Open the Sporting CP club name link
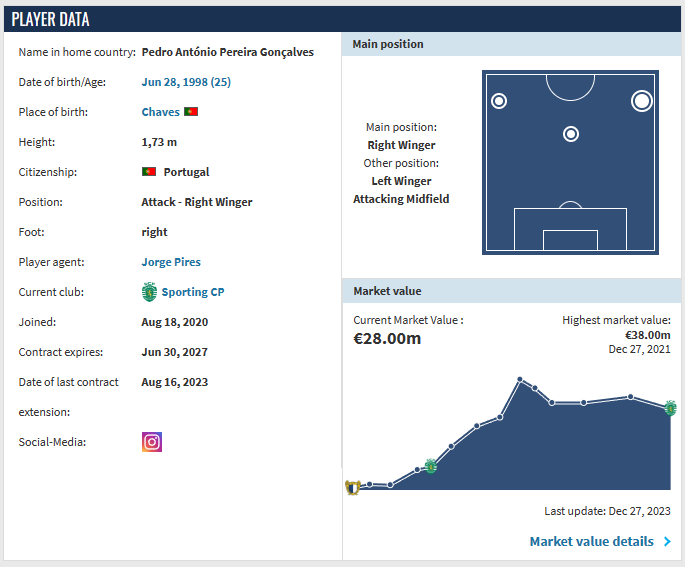 pos(192,292)
